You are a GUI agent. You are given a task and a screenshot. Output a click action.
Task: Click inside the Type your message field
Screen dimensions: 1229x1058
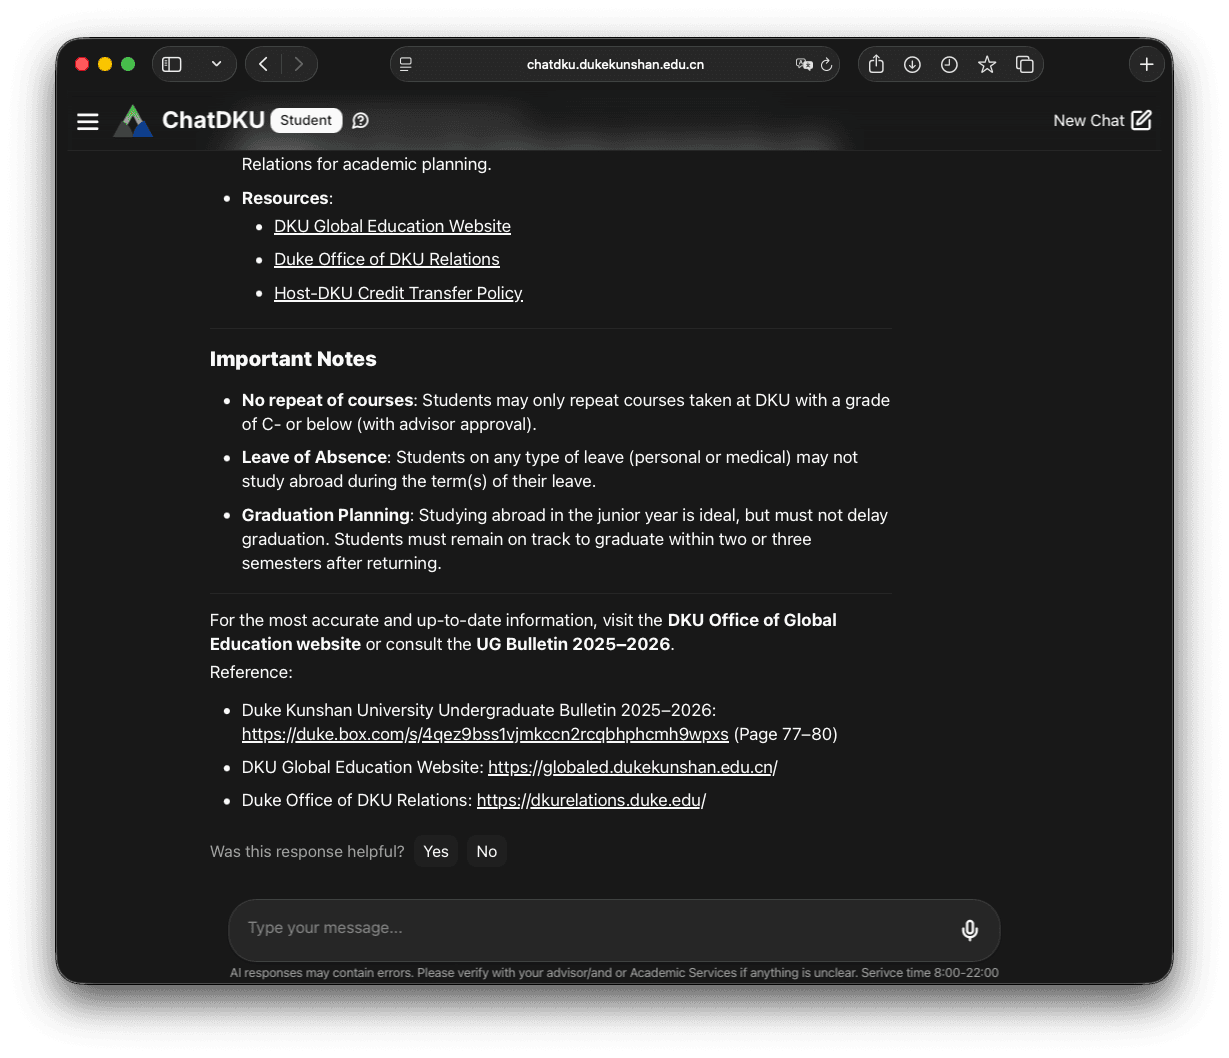500,929
